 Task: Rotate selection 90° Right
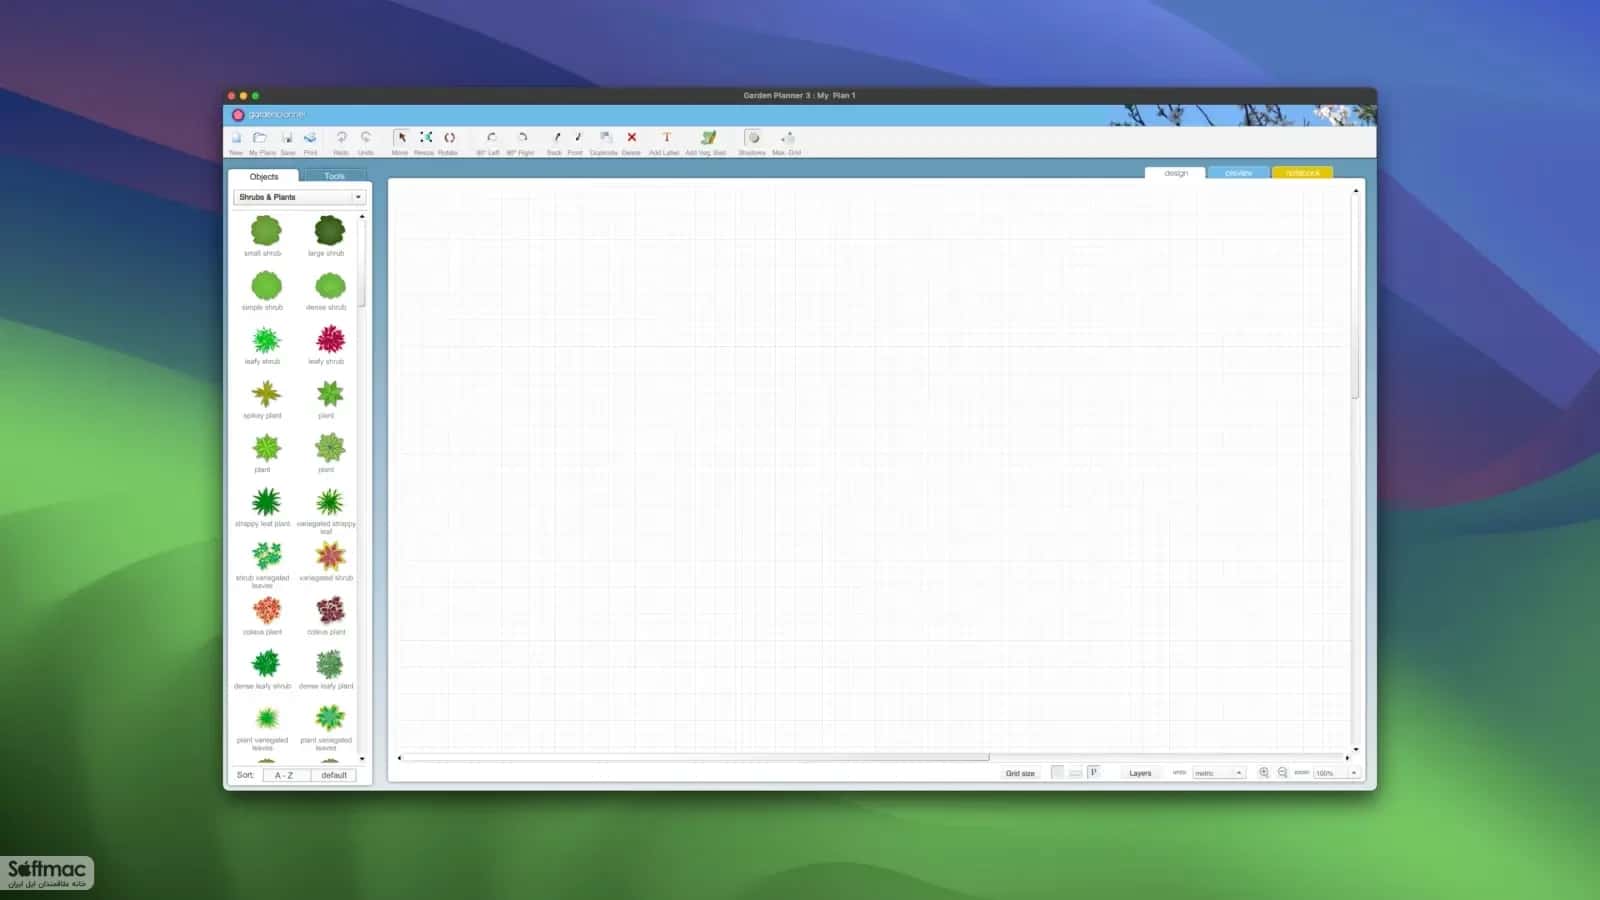[521, 138]
